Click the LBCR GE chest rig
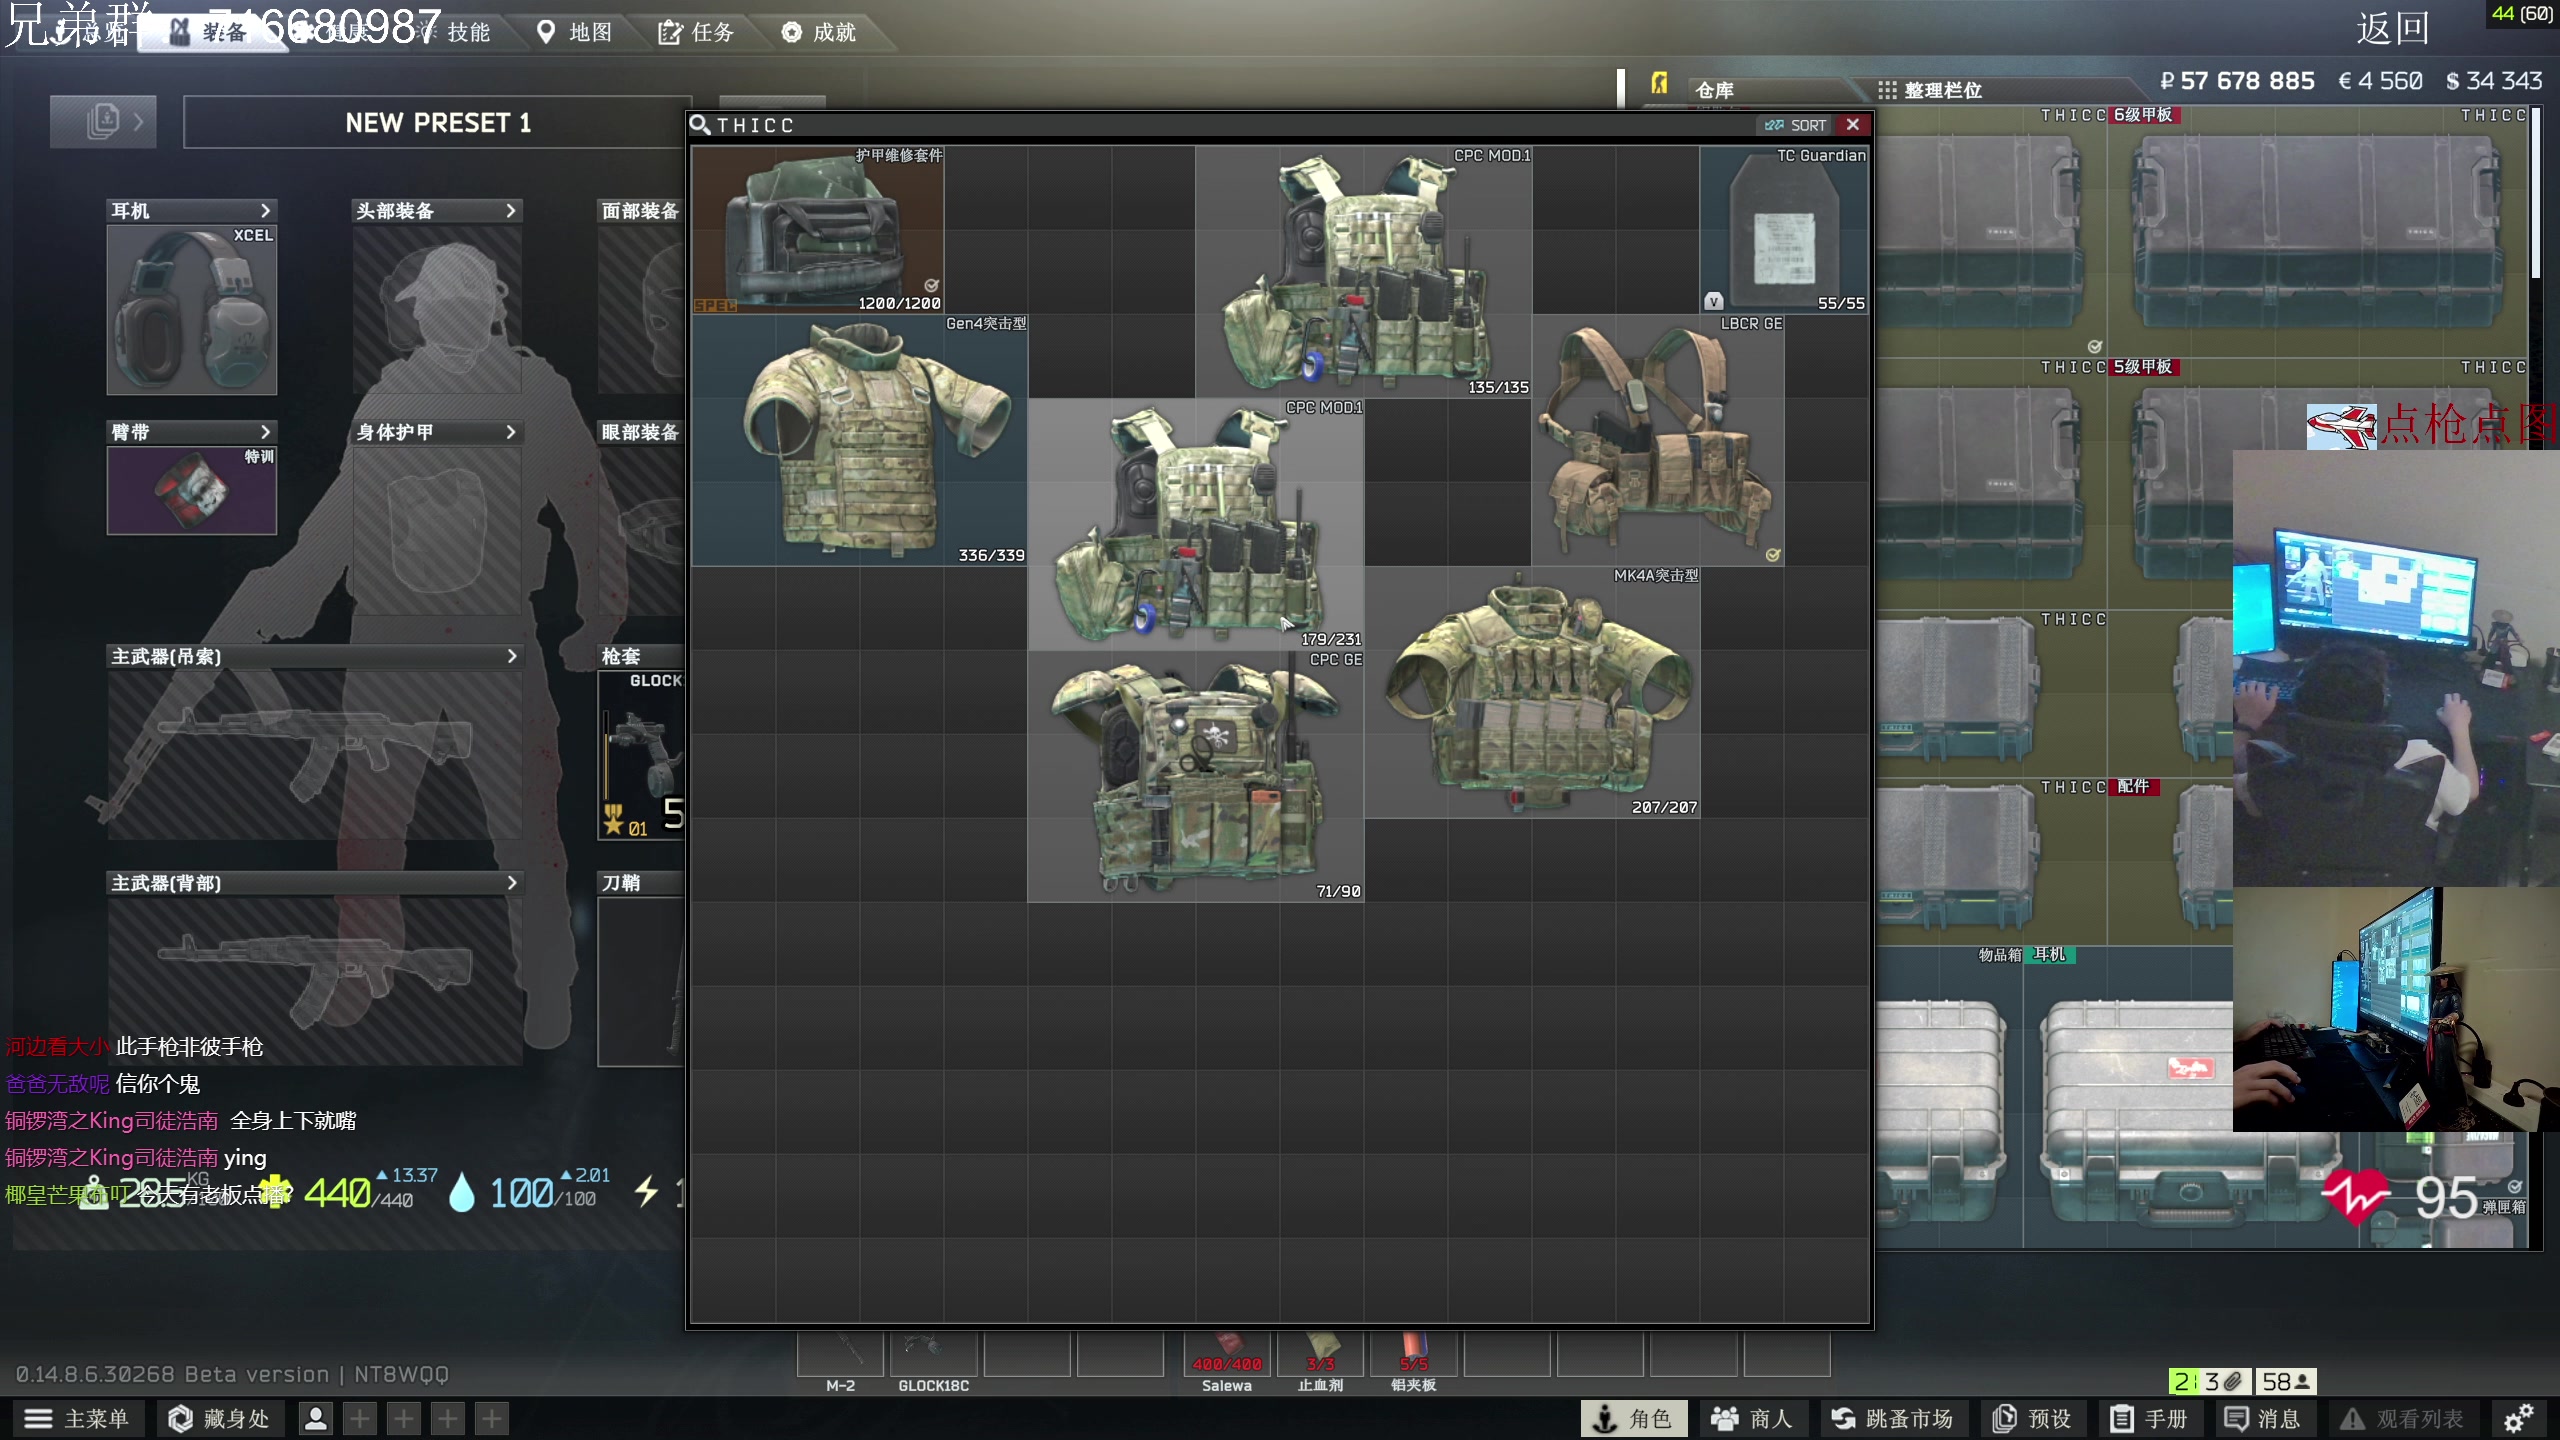Screen dimensions: 2560x1440 point(1658,440)
